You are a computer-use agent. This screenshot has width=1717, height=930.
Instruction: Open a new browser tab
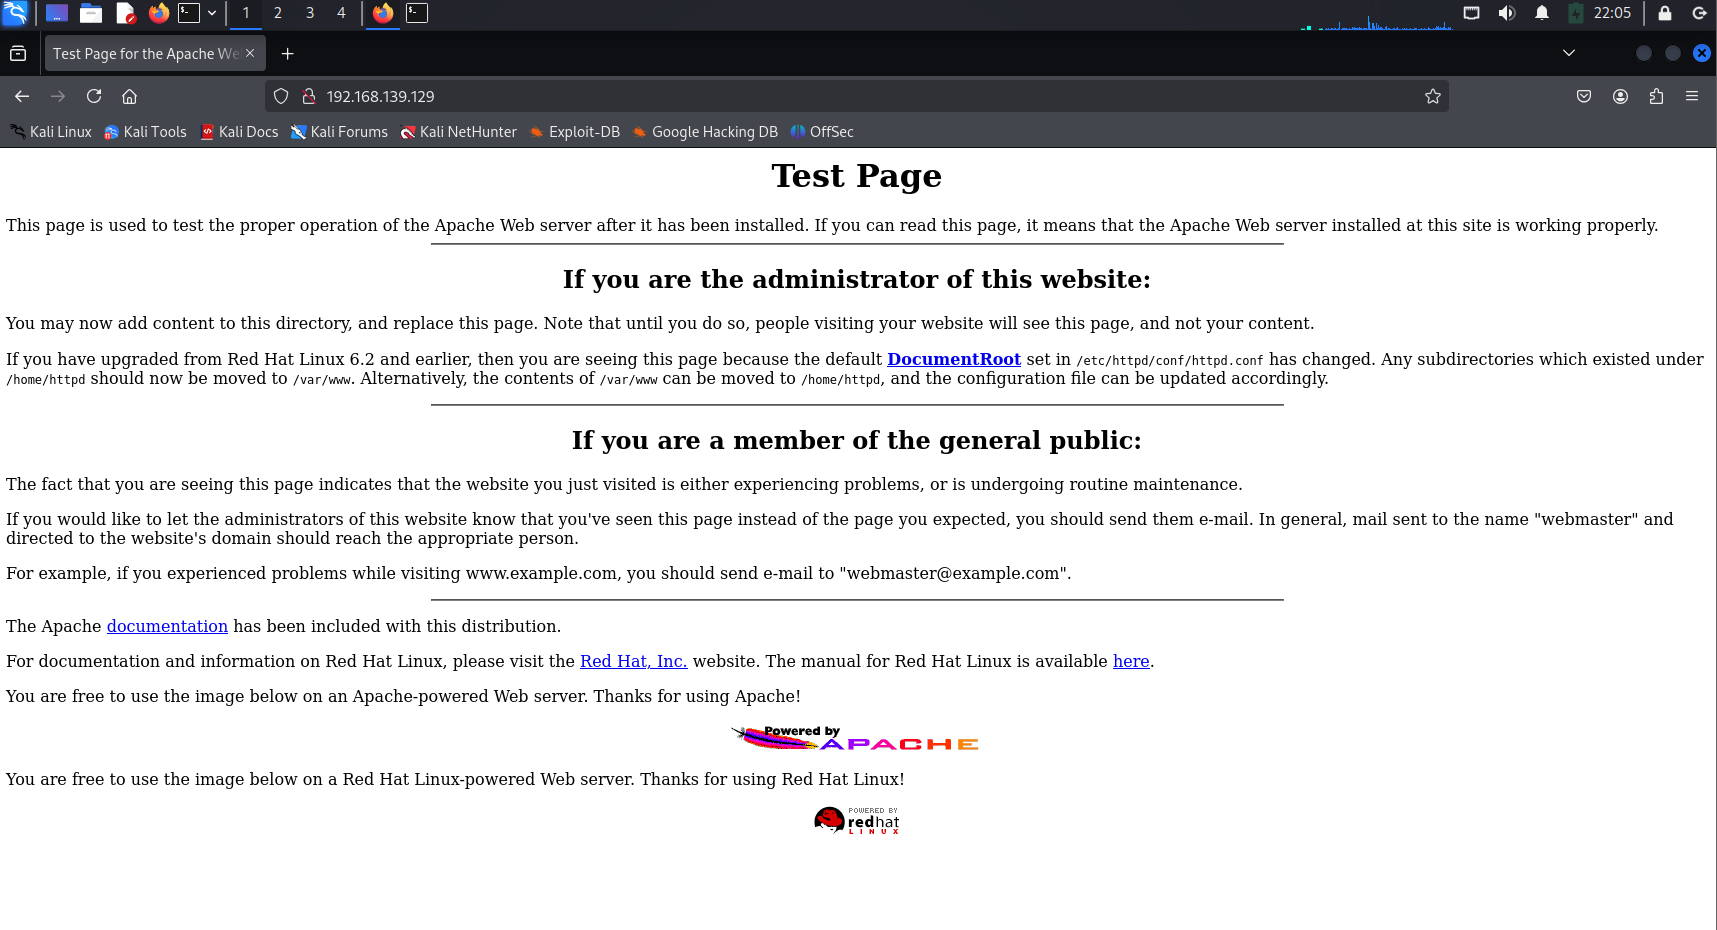(x=288, y=54)
